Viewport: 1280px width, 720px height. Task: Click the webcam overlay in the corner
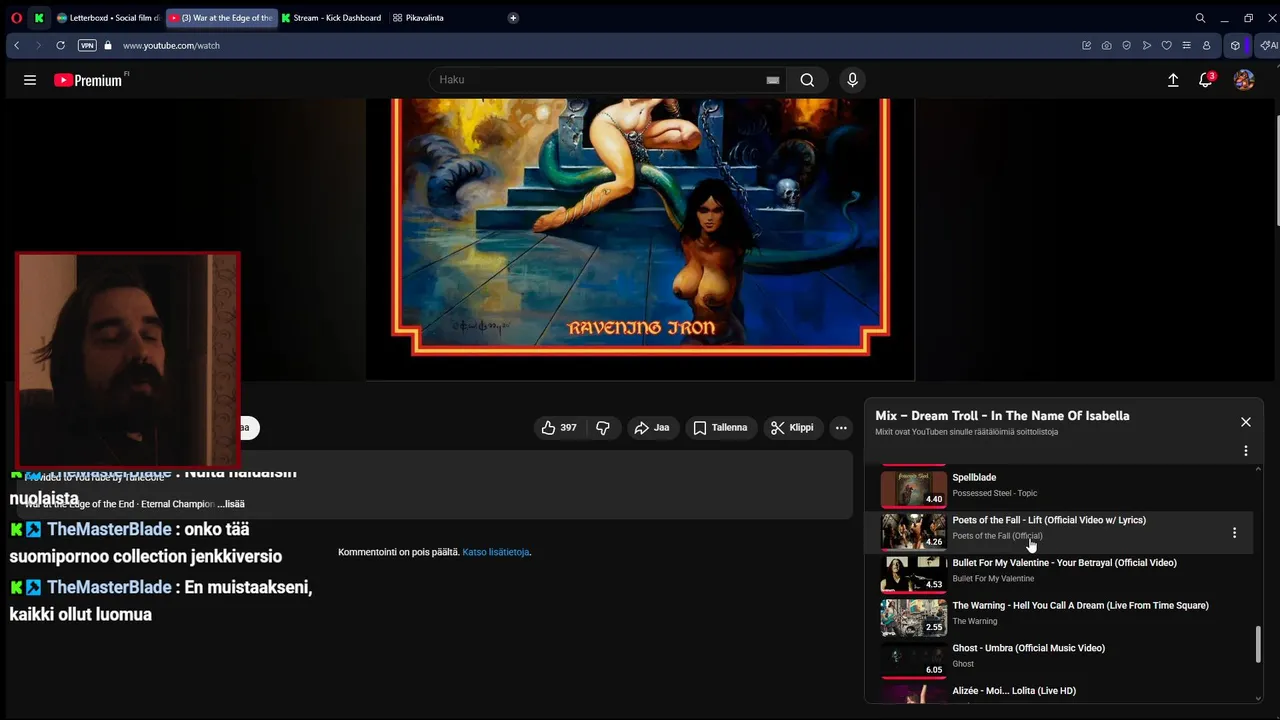[128, 361]
